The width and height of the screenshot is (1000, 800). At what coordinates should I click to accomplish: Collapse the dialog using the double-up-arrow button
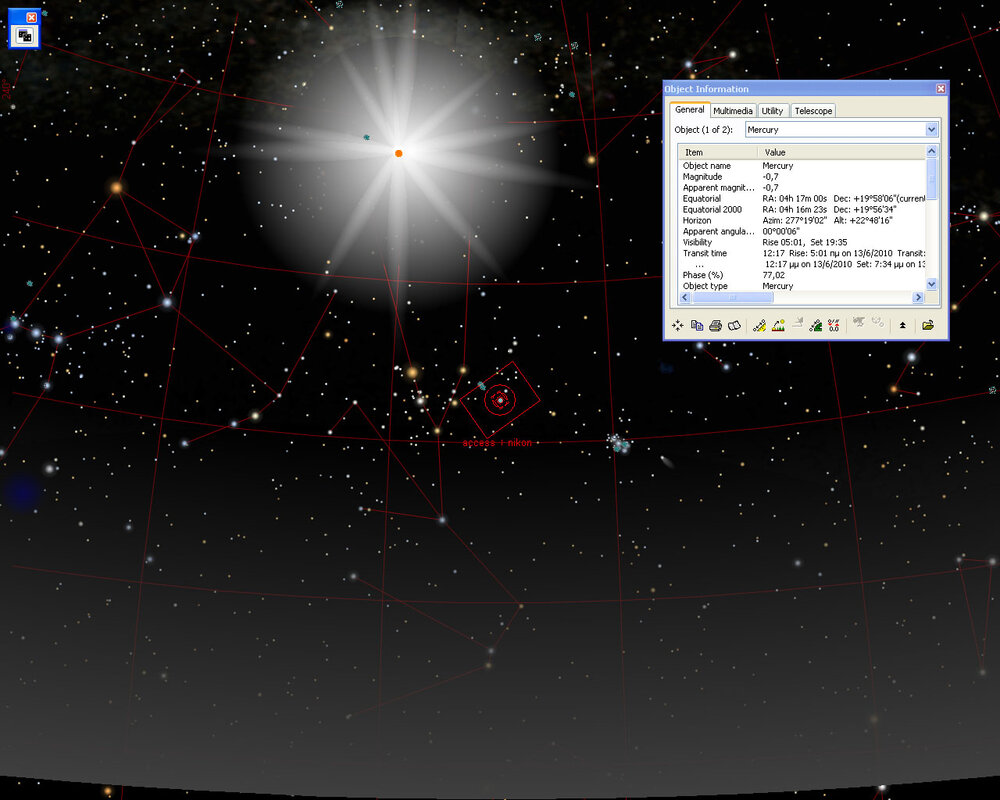(x=903, y=325)
